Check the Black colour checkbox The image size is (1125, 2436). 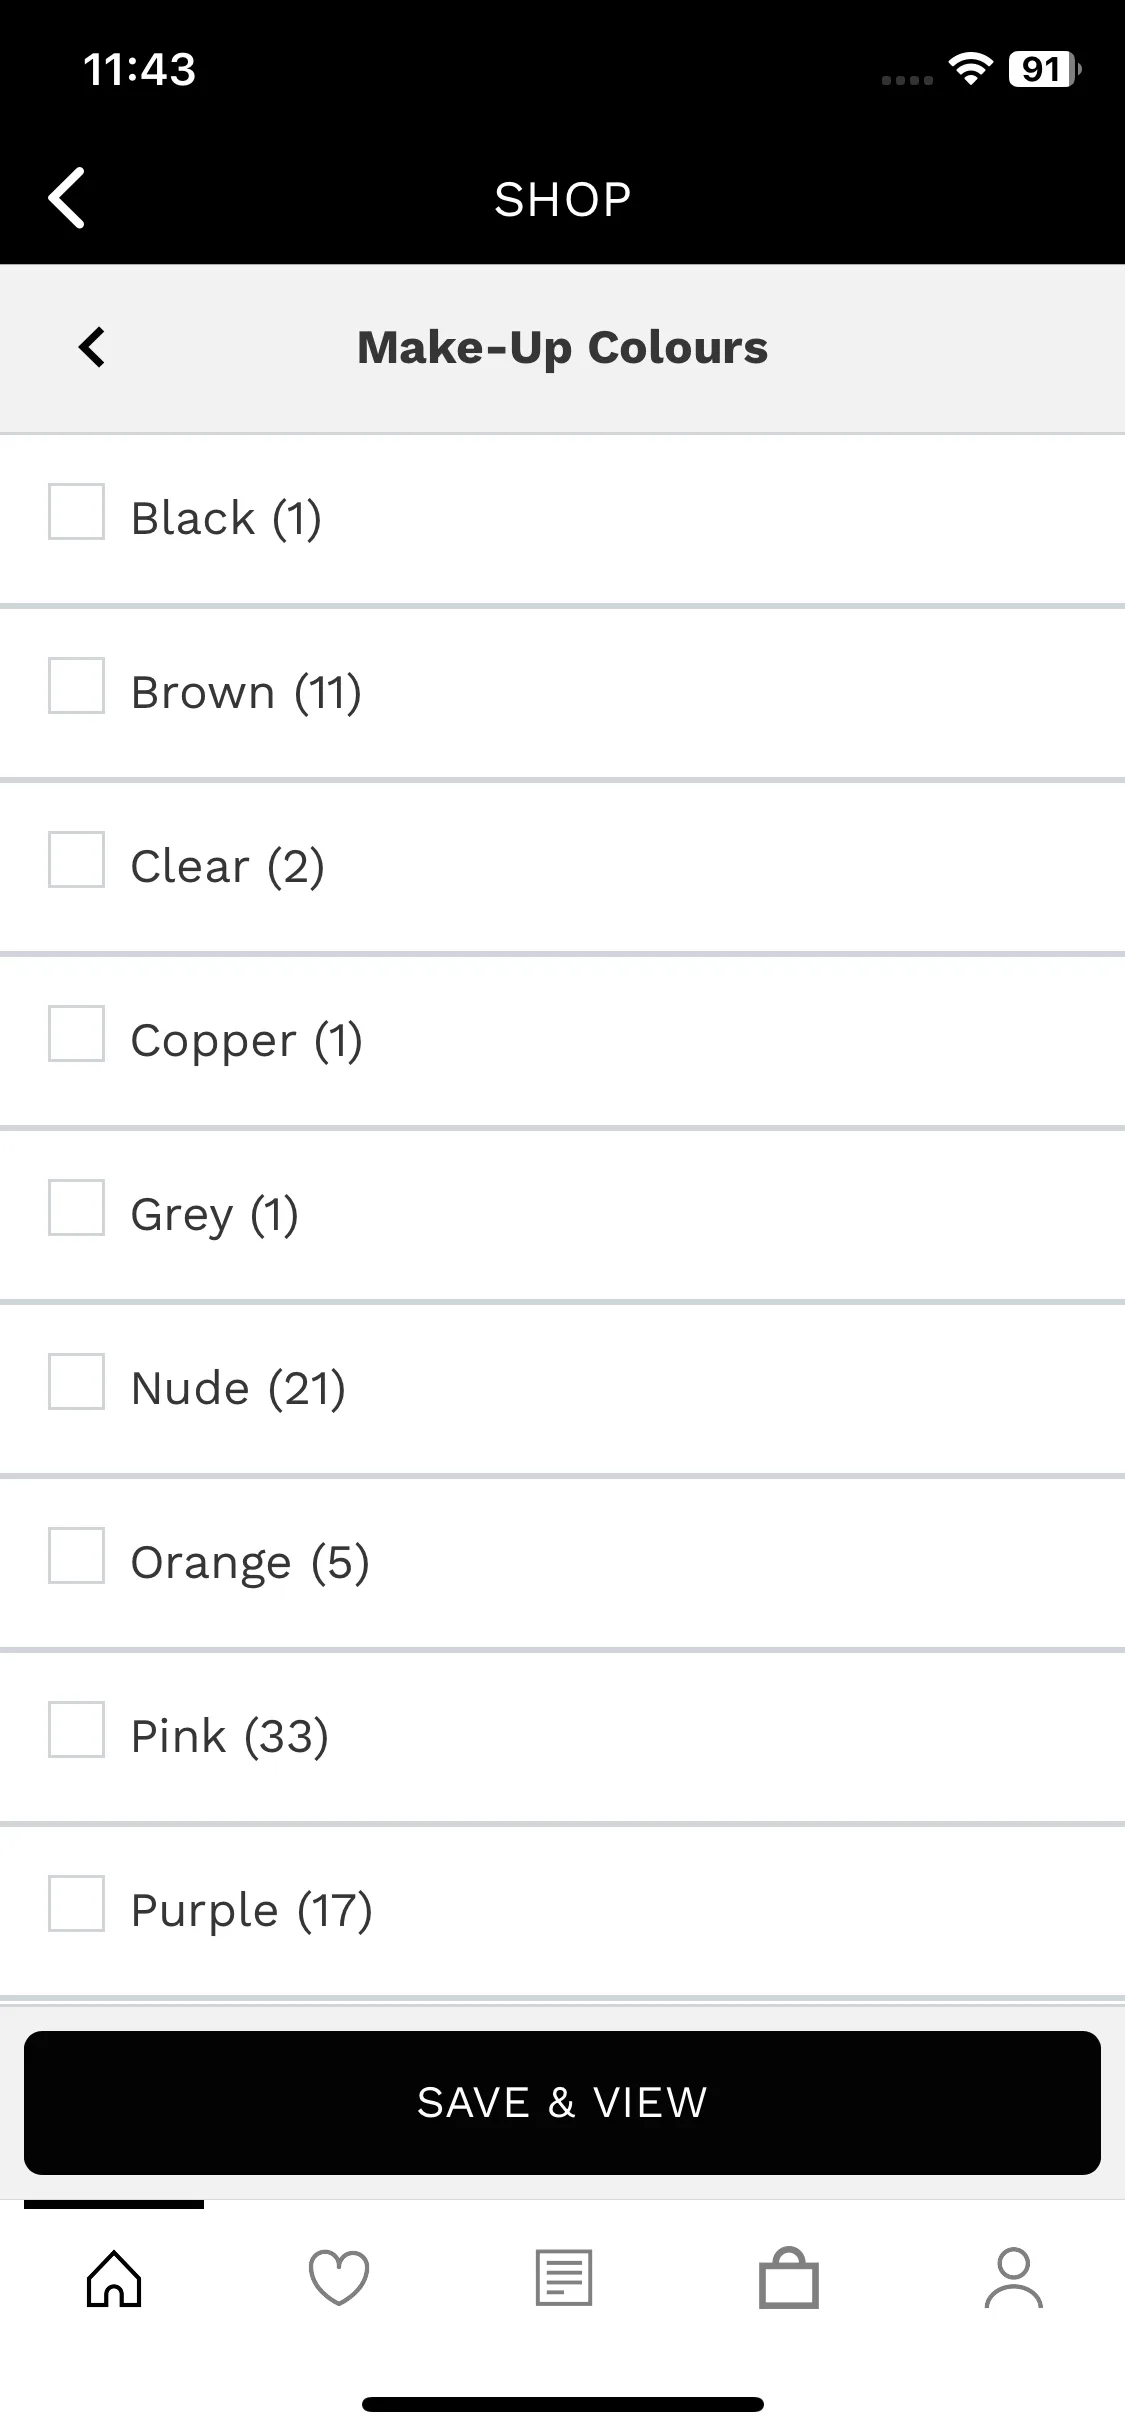(77, 512)
